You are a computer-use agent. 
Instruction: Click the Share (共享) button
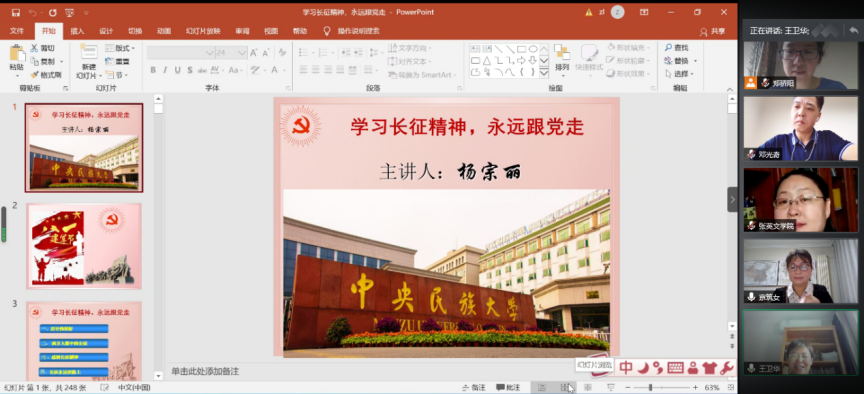712,31
